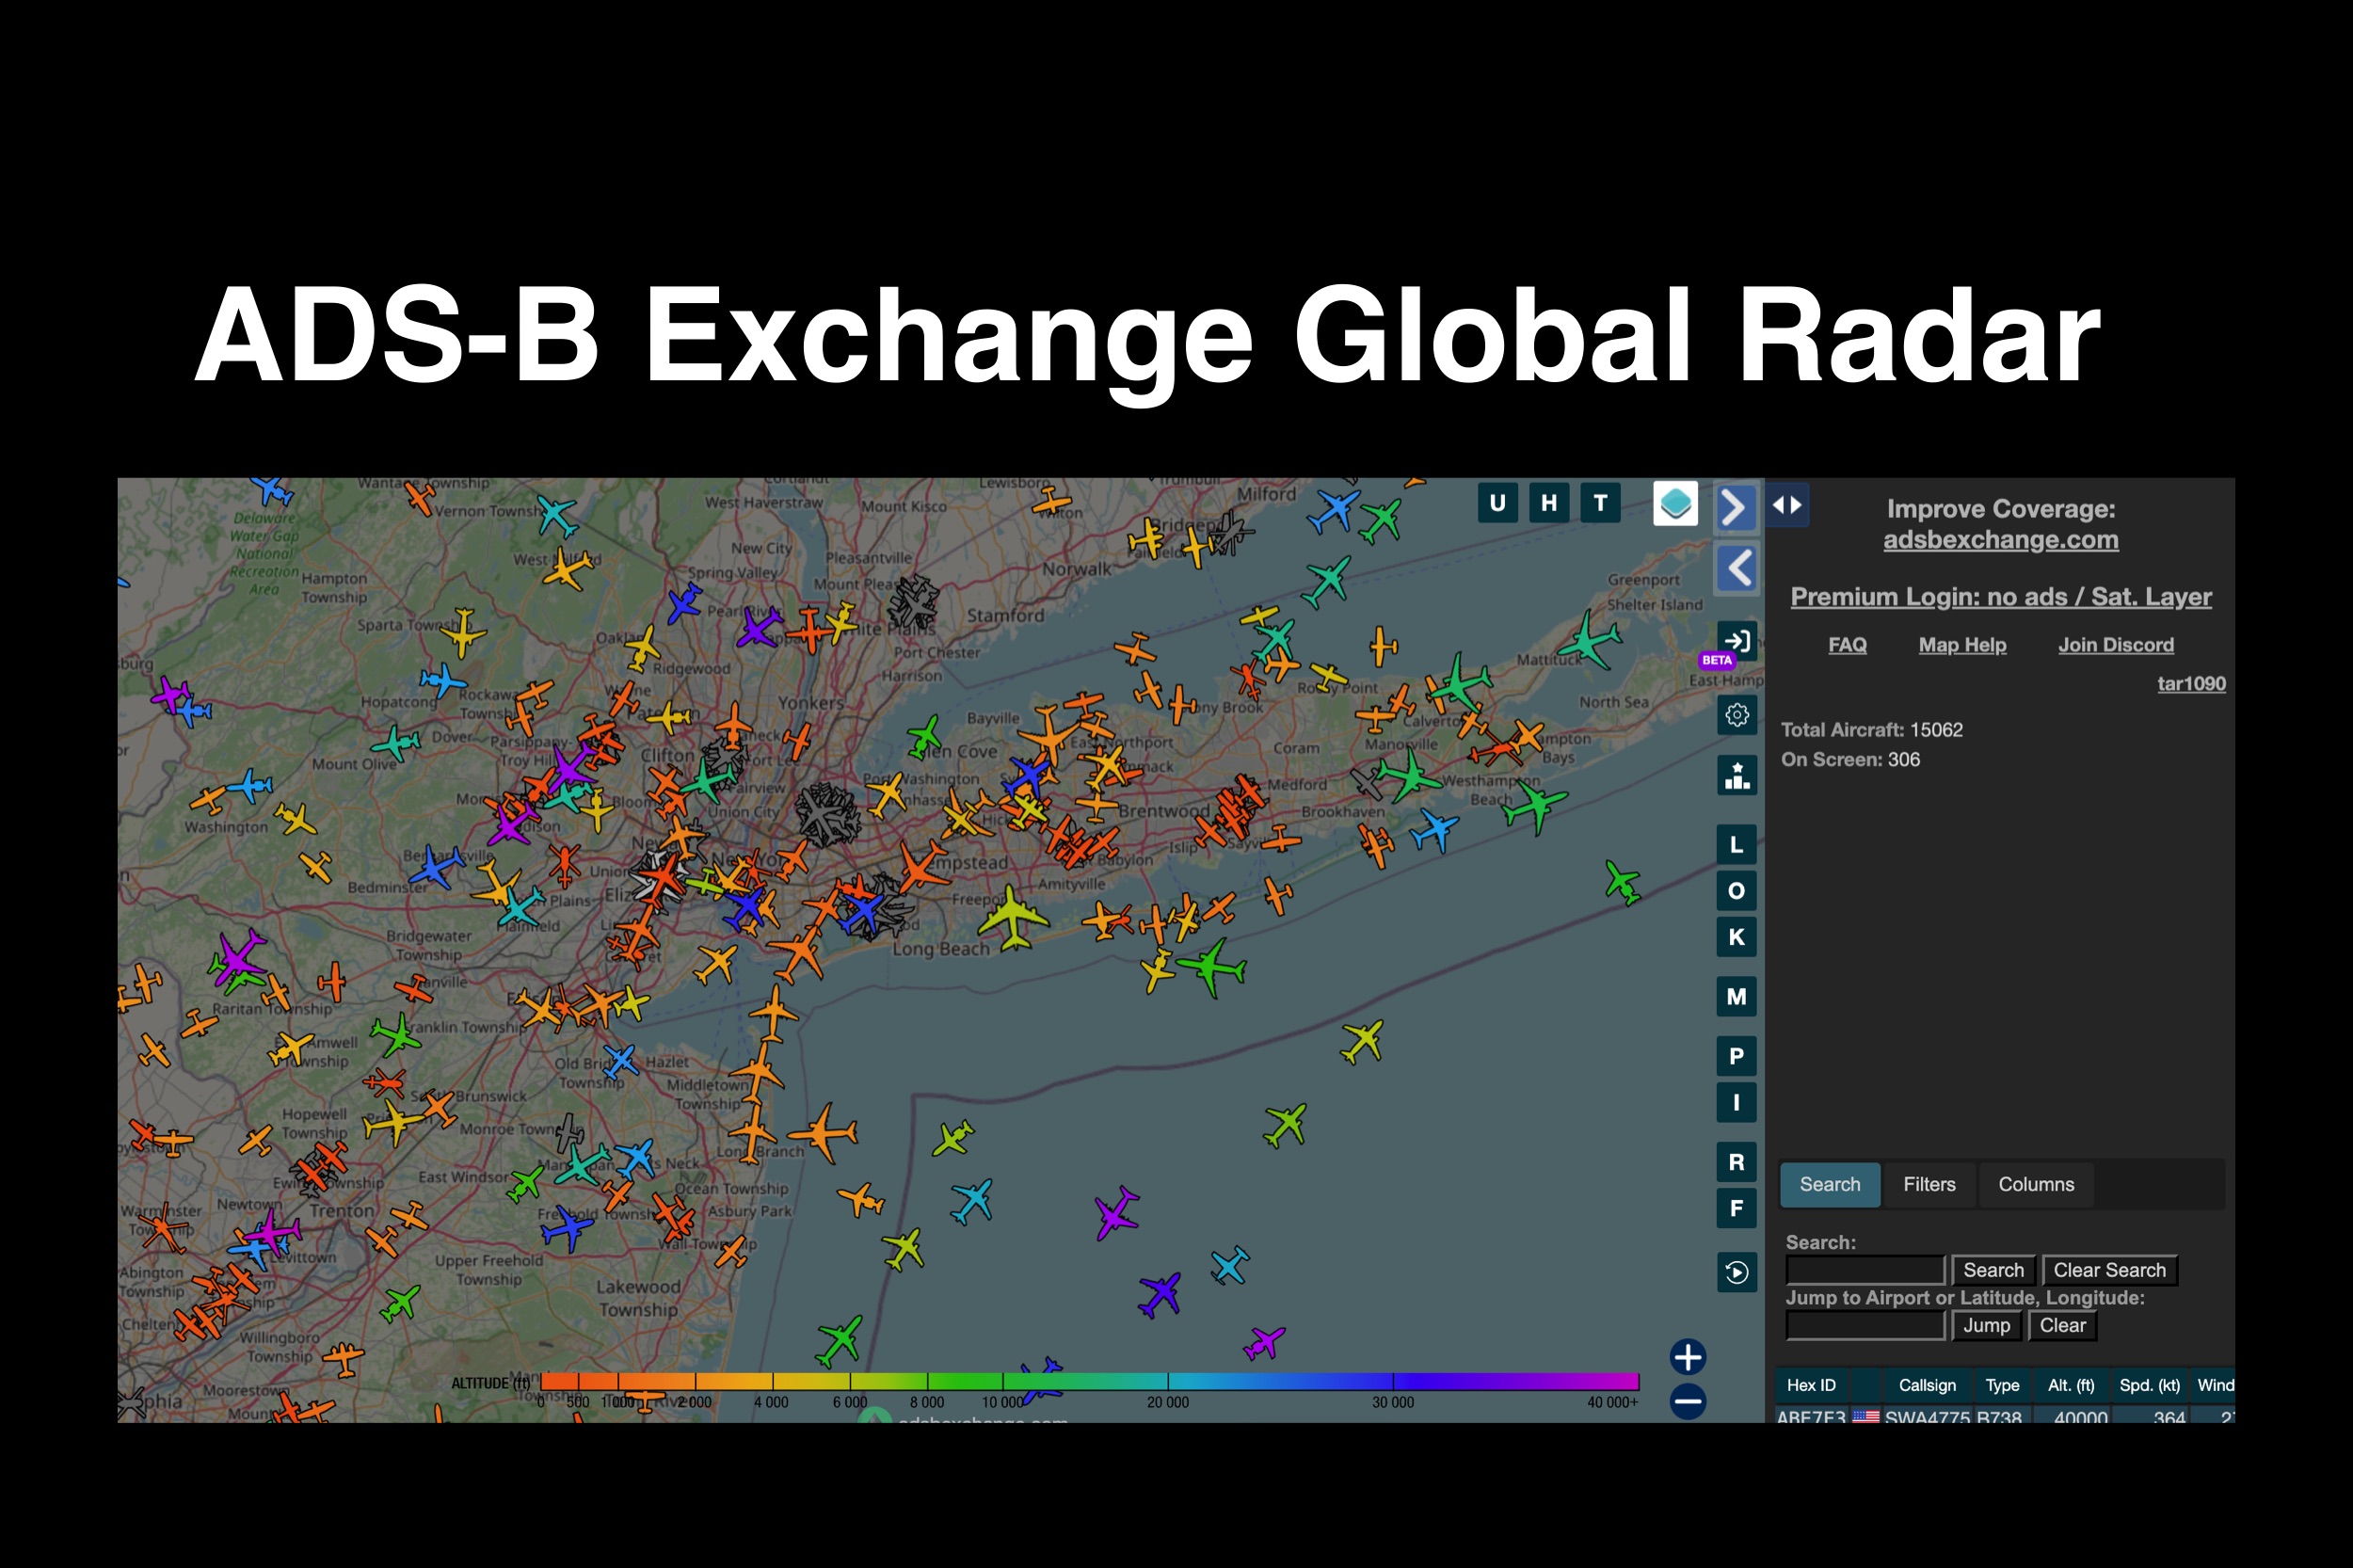Screen dimensions: 2353x1568
Task: Toggle the U button on the map
Action: point(1497,503)
